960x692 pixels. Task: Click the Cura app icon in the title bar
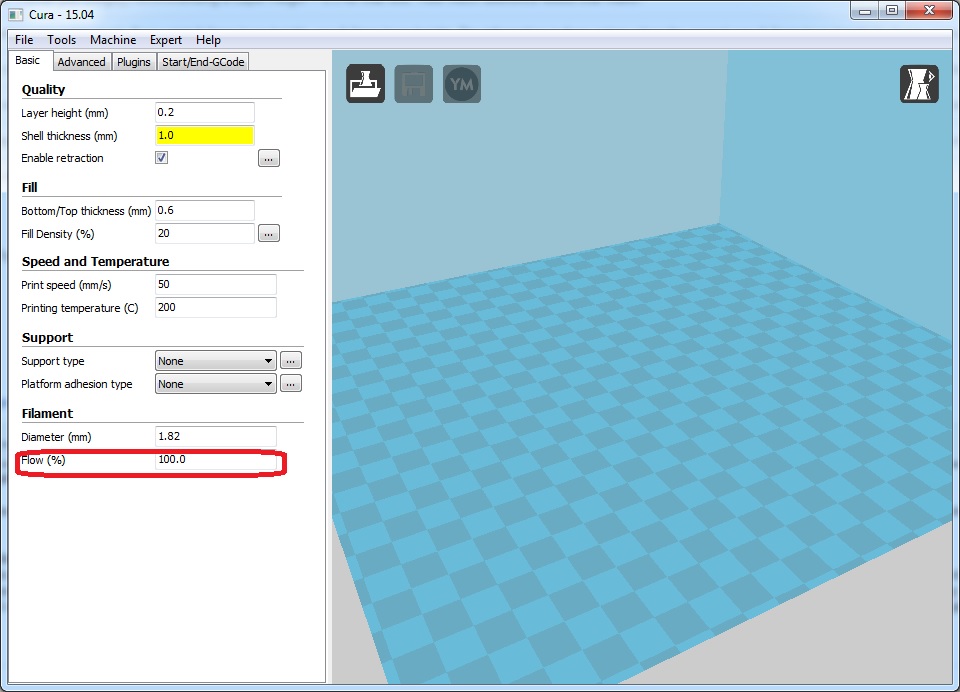[16, 14]
